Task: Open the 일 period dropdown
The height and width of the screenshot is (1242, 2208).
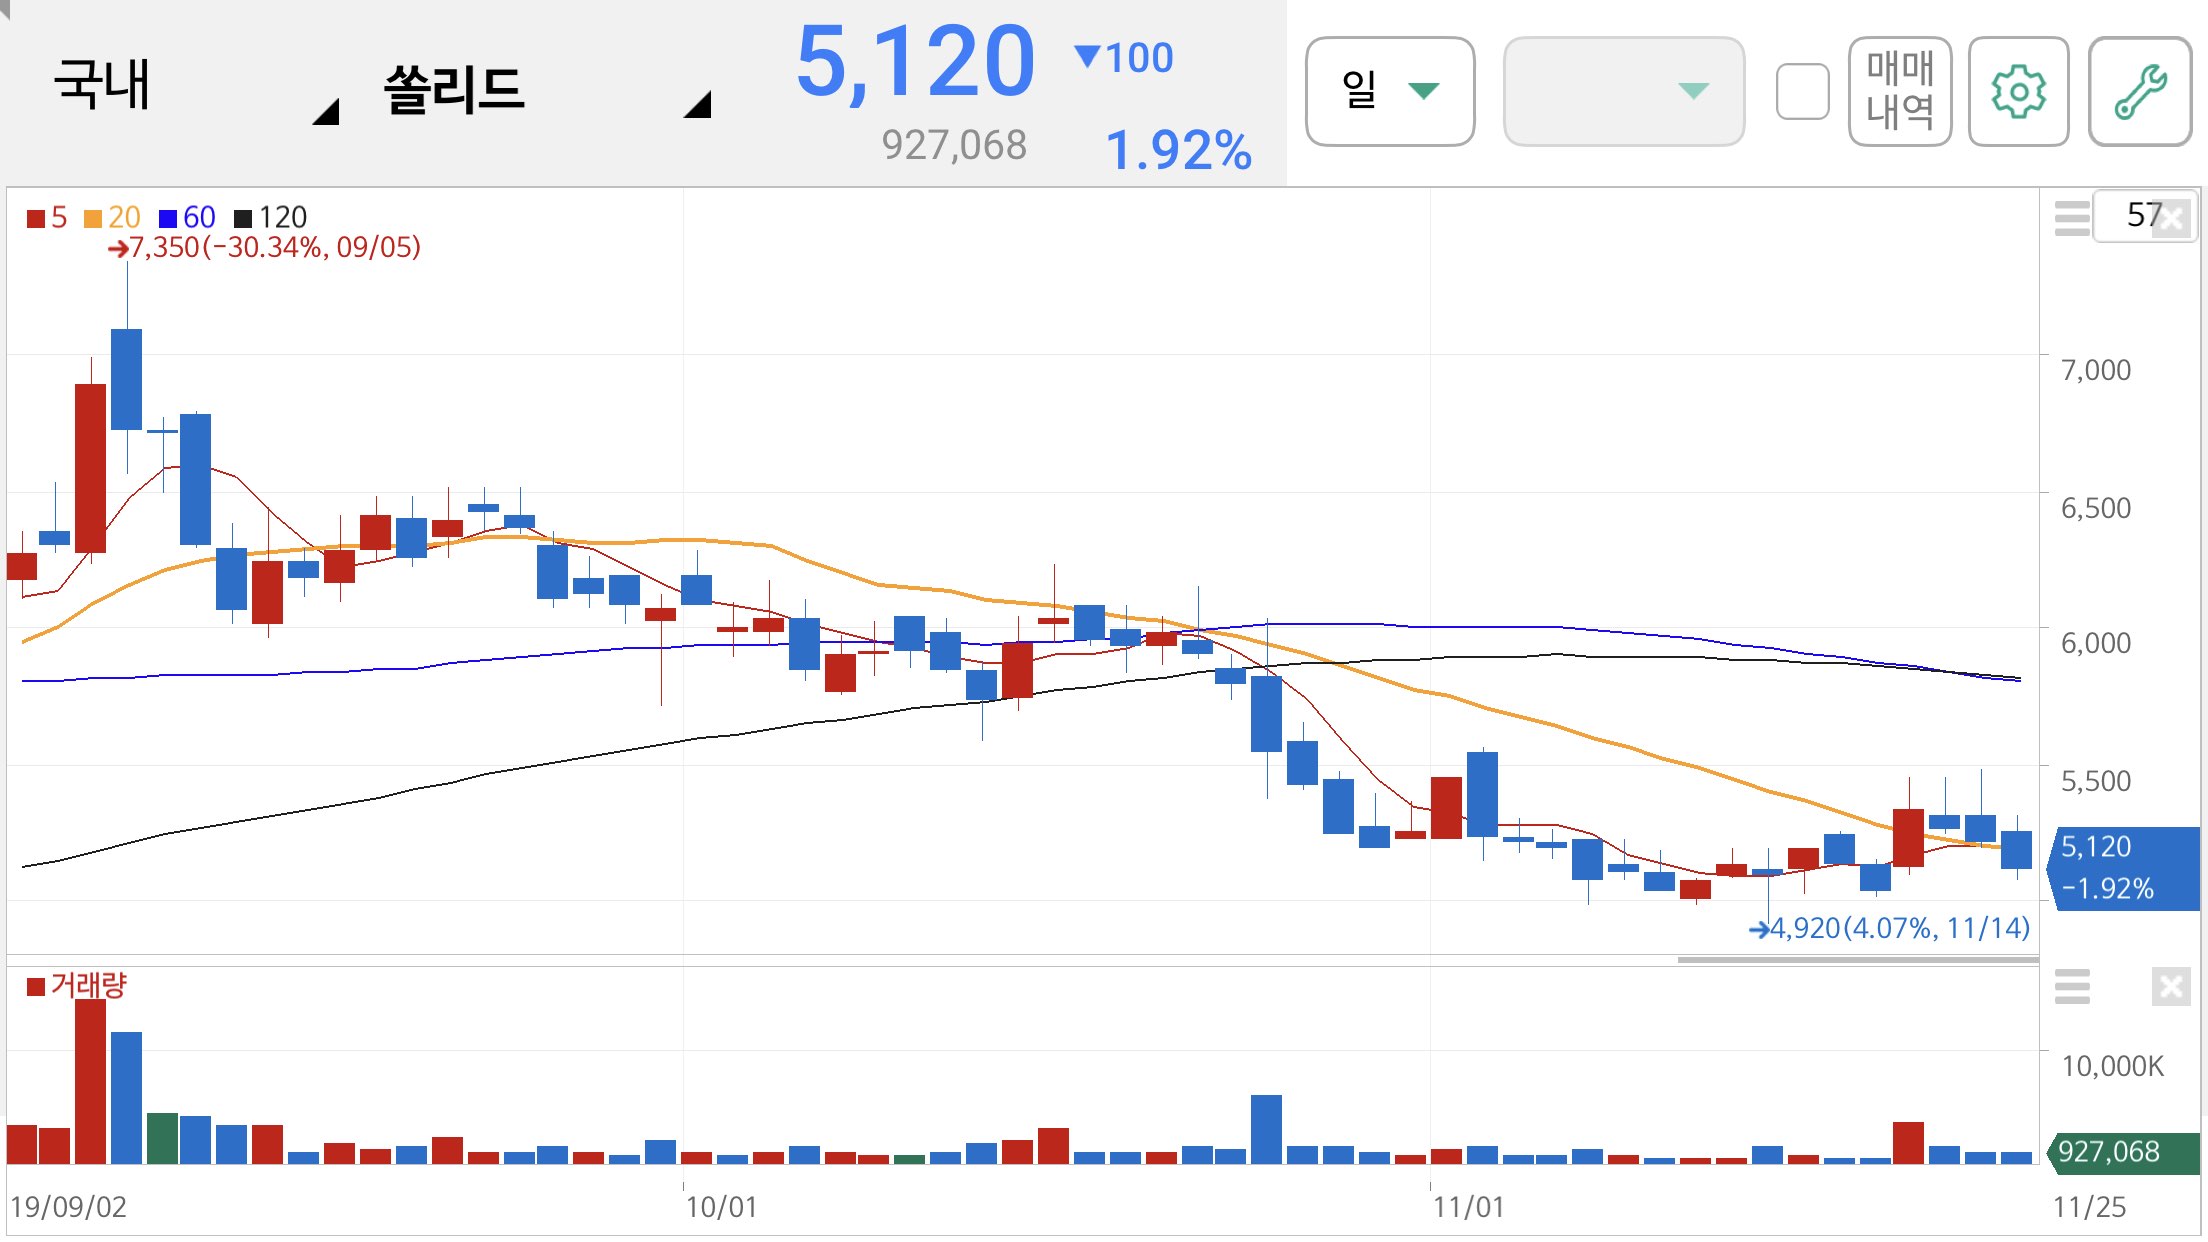Action: coord(1390,92)
